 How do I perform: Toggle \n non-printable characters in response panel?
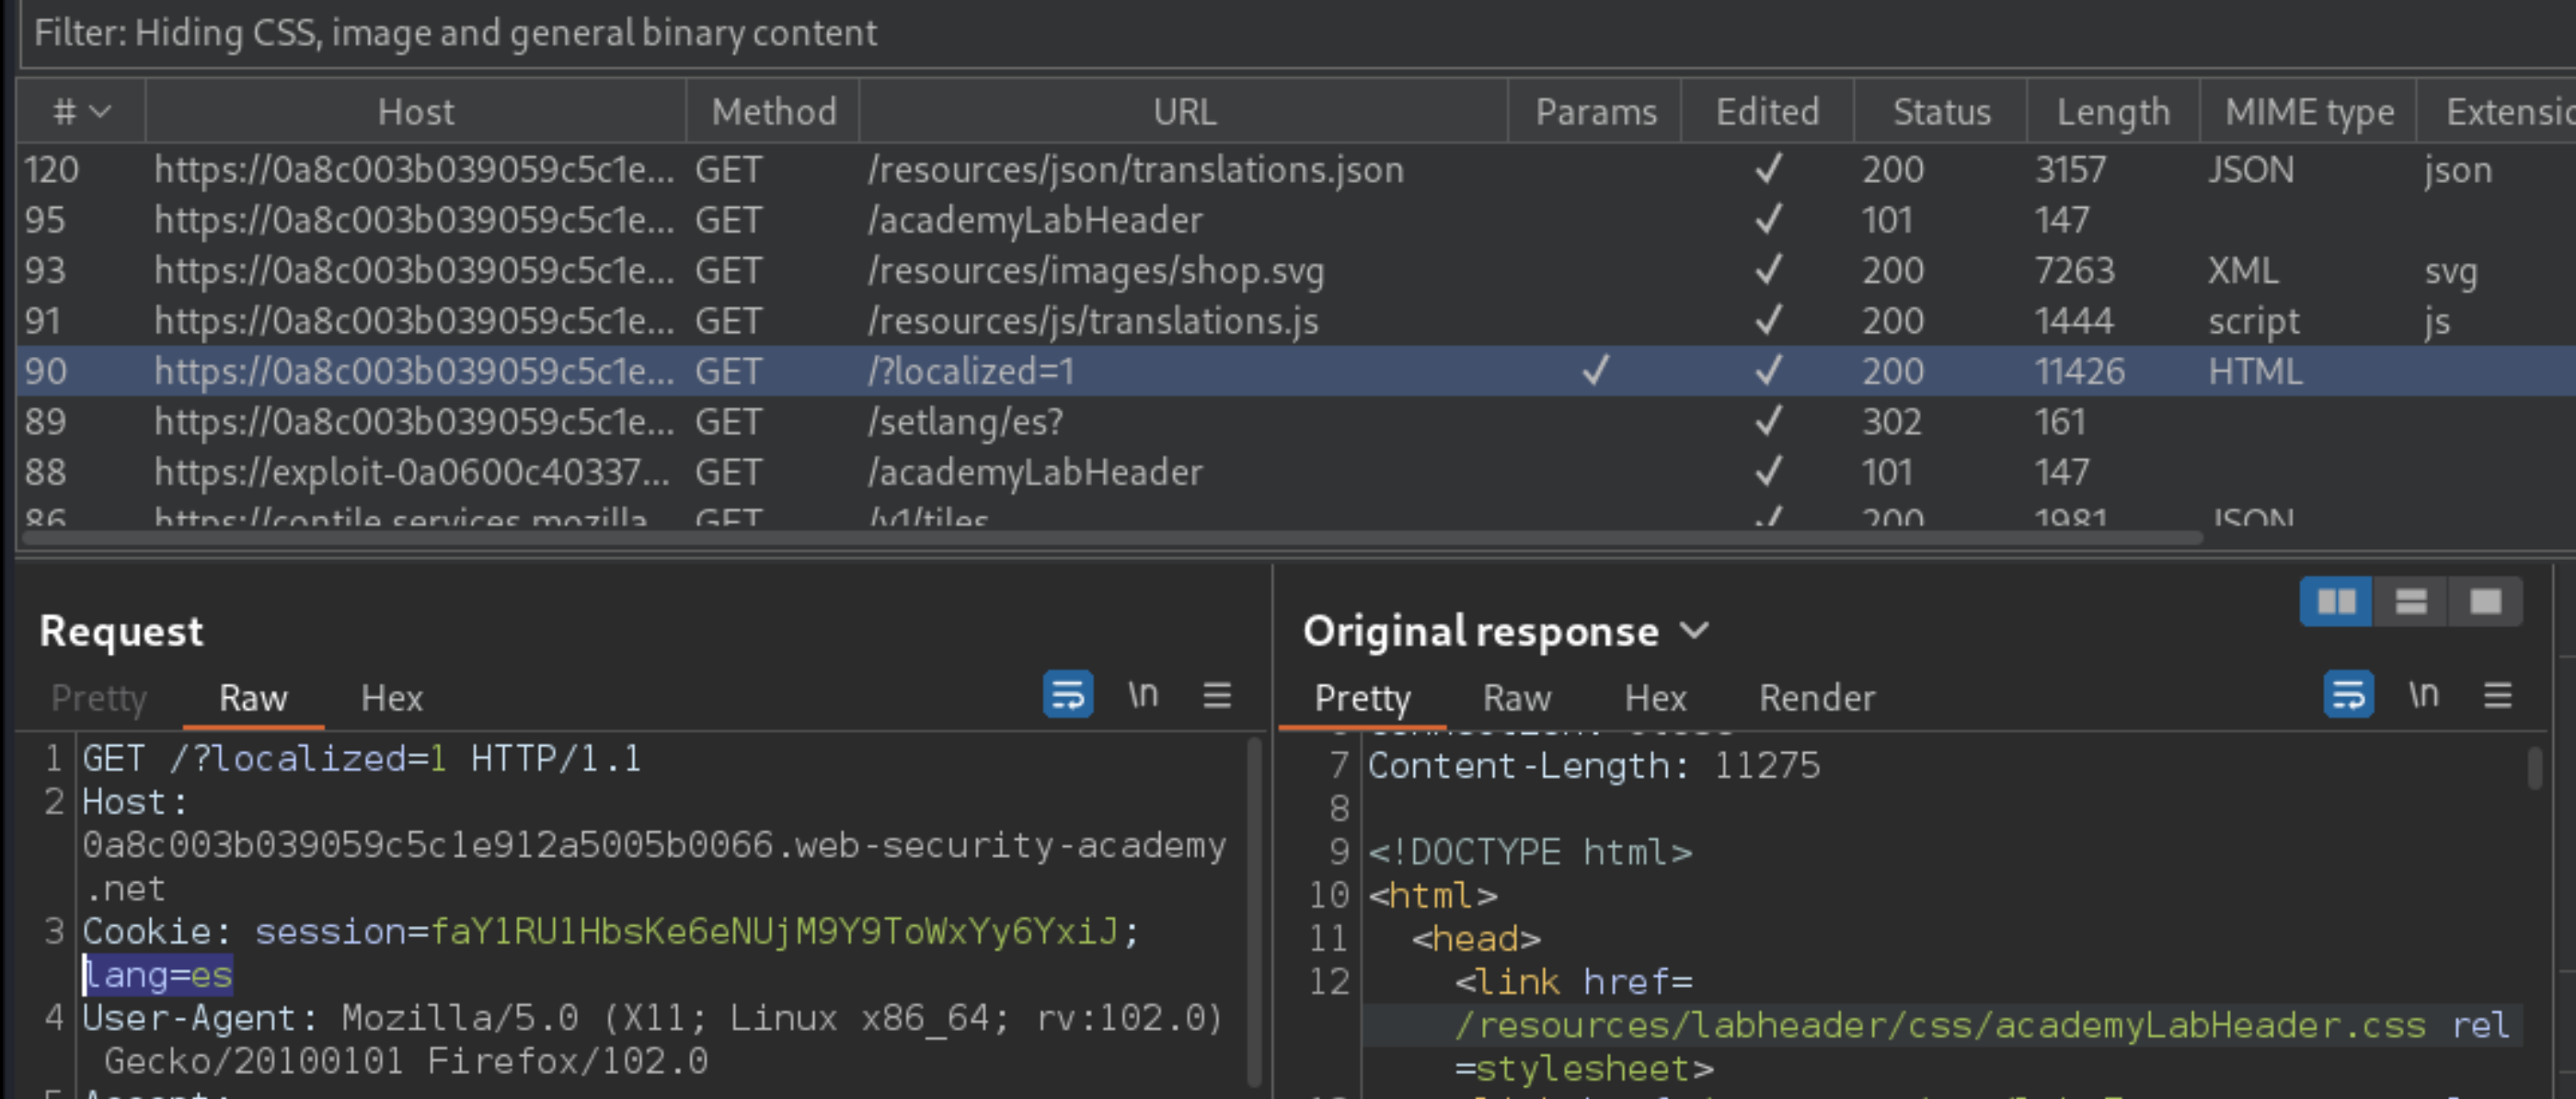click(2423, 695)
